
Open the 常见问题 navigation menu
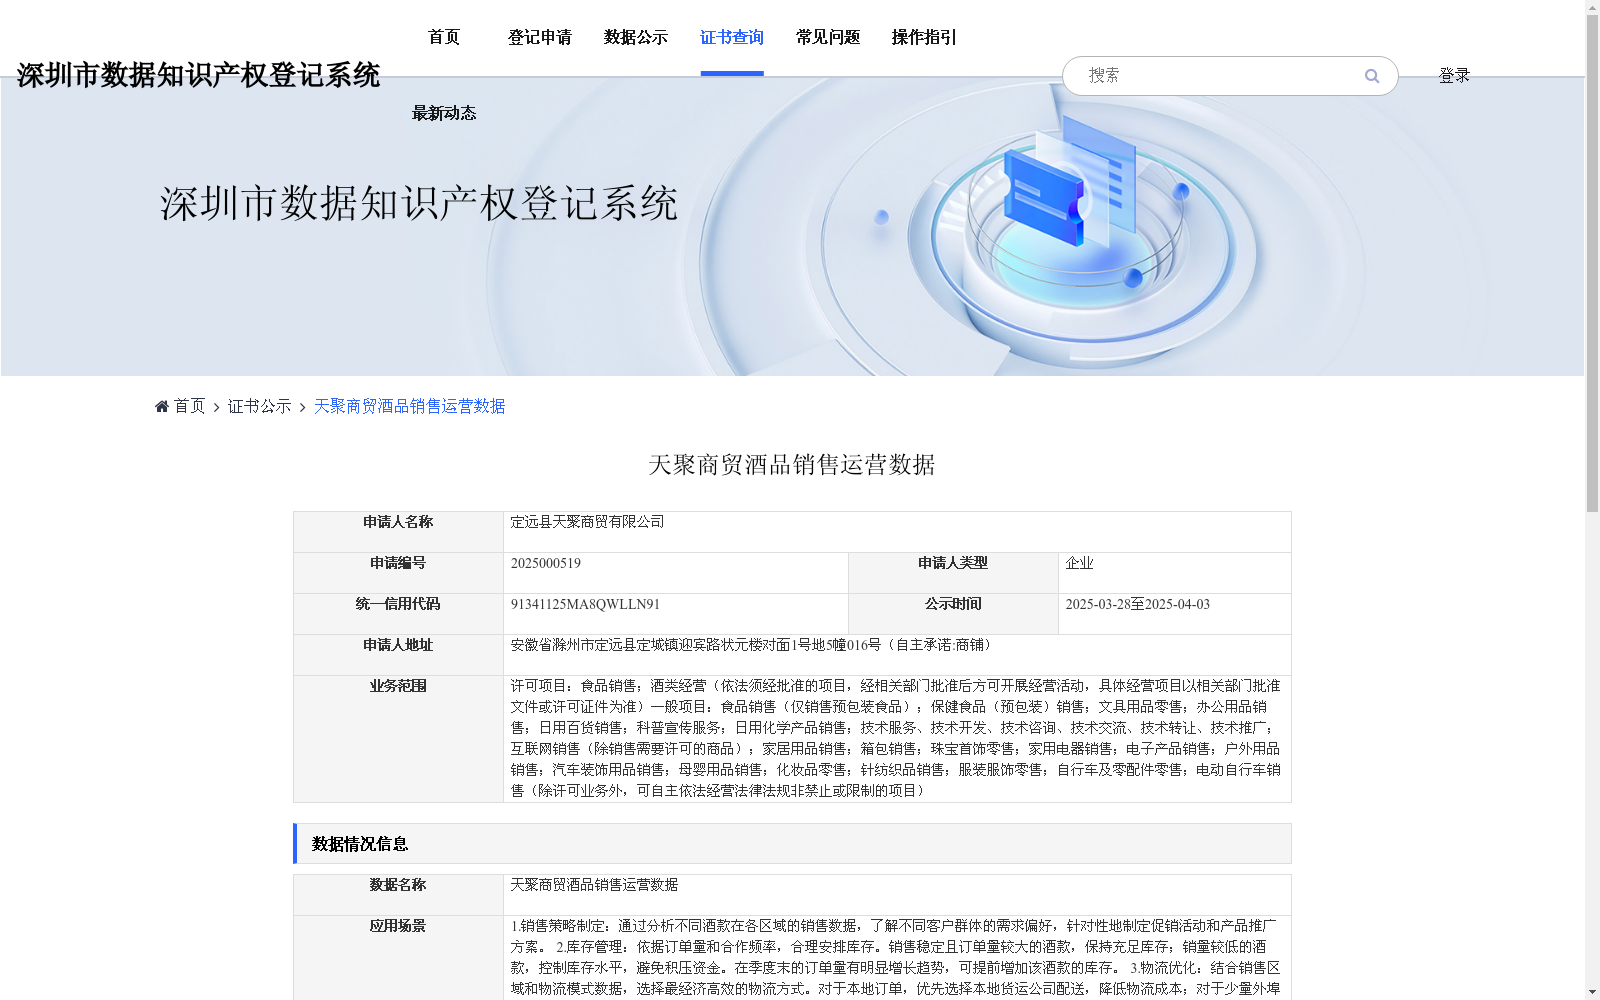coord(826,37)
